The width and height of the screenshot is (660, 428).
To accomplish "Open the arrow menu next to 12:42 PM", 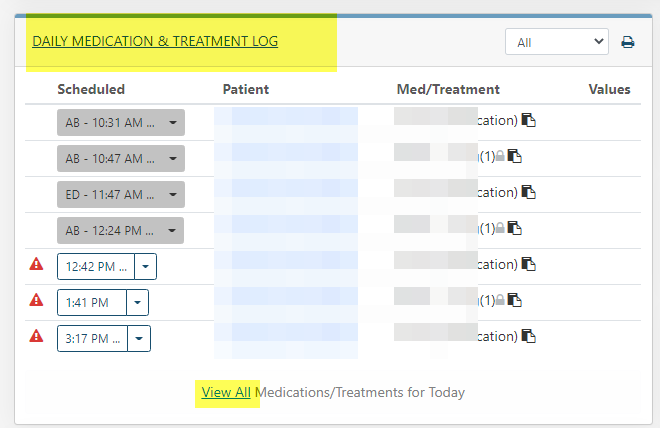I will pyautogui.click(x=145, y=266).
